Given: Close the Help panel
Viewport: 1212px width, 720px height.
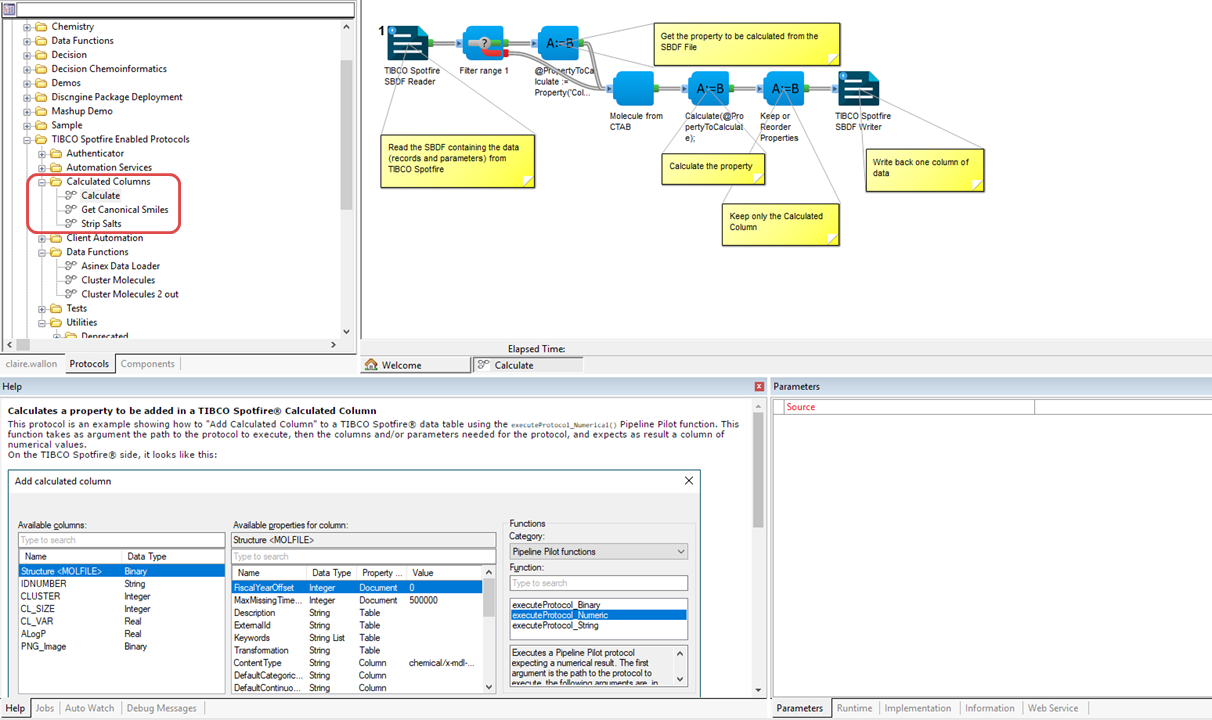Looking at the screenshot, I should (759, 386).
